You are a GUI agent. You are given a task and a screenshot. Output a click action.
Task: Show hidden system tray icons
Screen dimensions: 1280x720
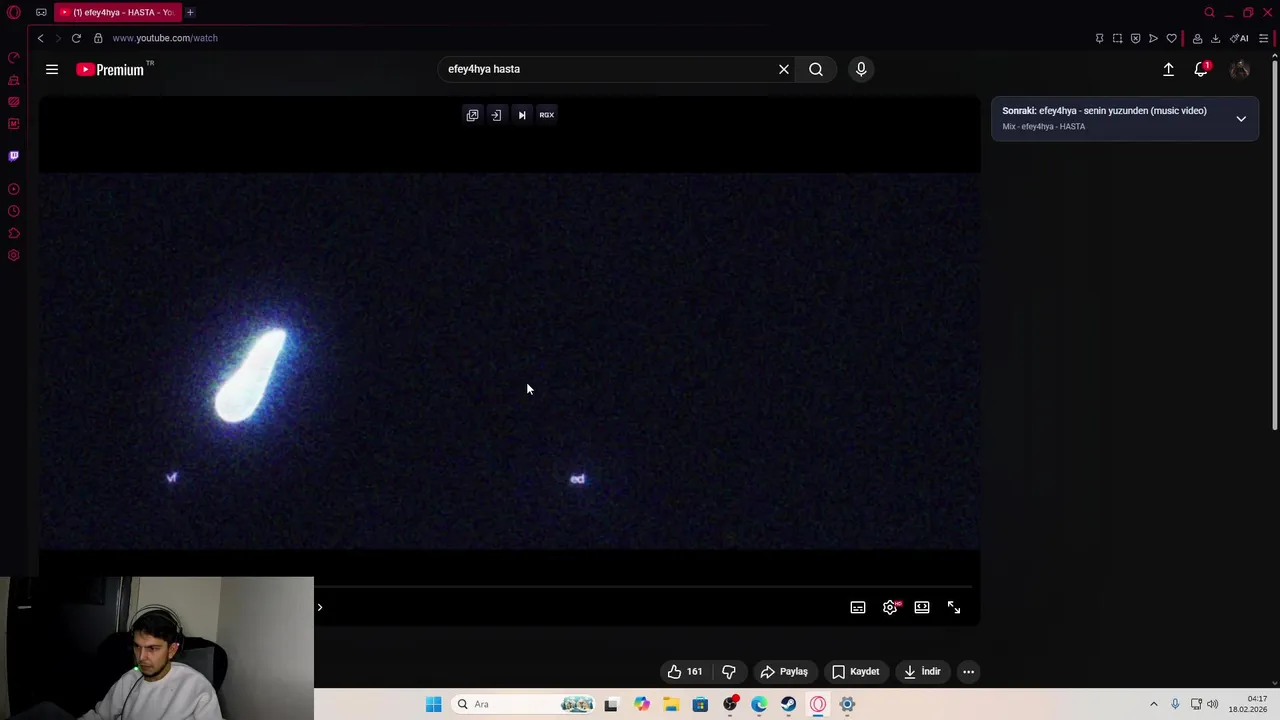tap(1153, 704)
